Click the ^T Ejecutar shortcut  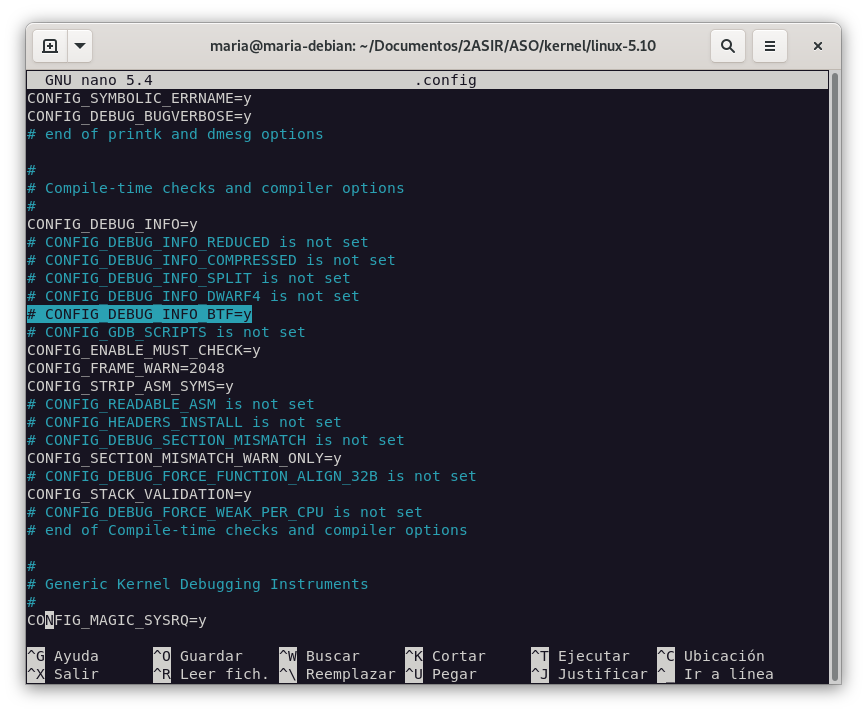[x=580, y=656]
